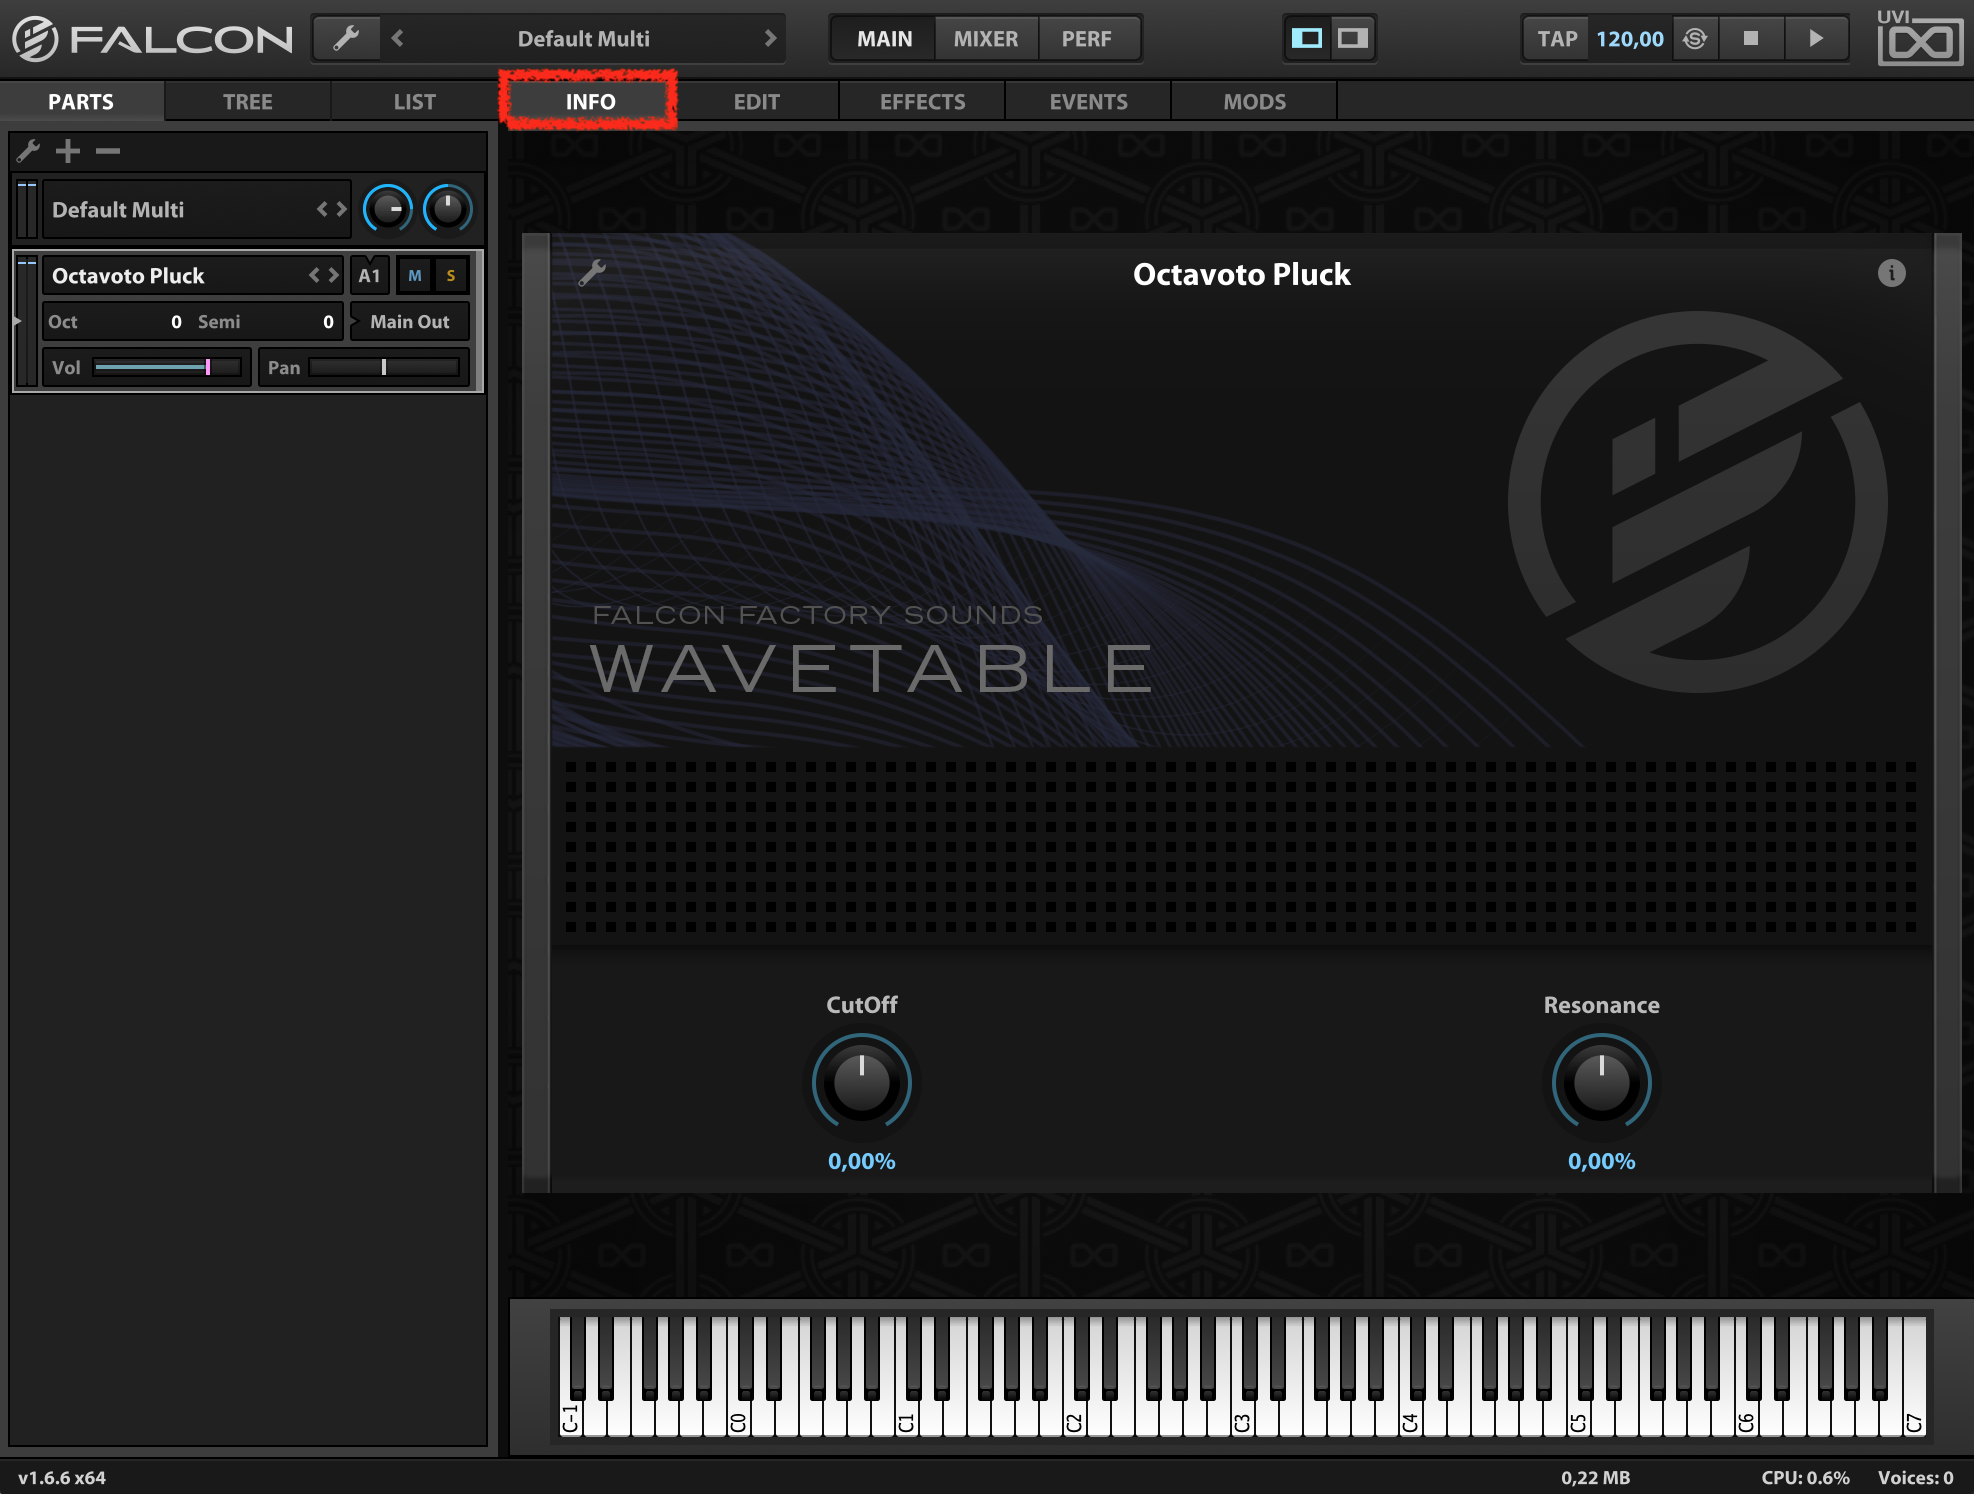Click the CutOff knob
This screenshot has width=1974, height=1494.
click(862, 1083)
